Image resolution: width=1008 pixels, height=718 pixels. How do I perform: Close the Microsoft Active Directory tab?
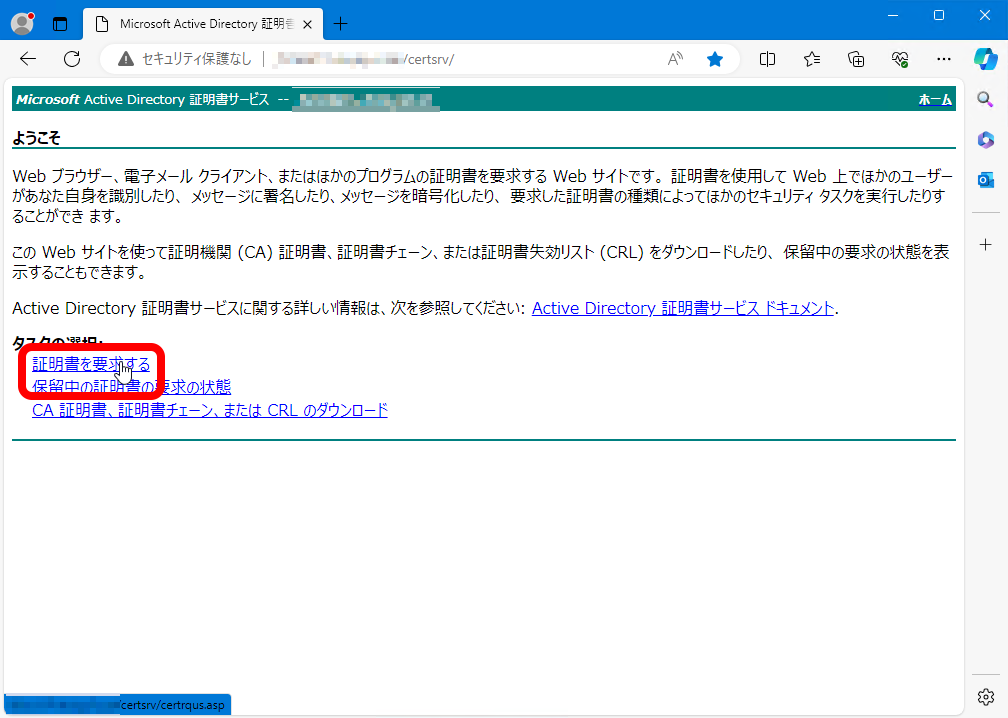tap(307, 24)
